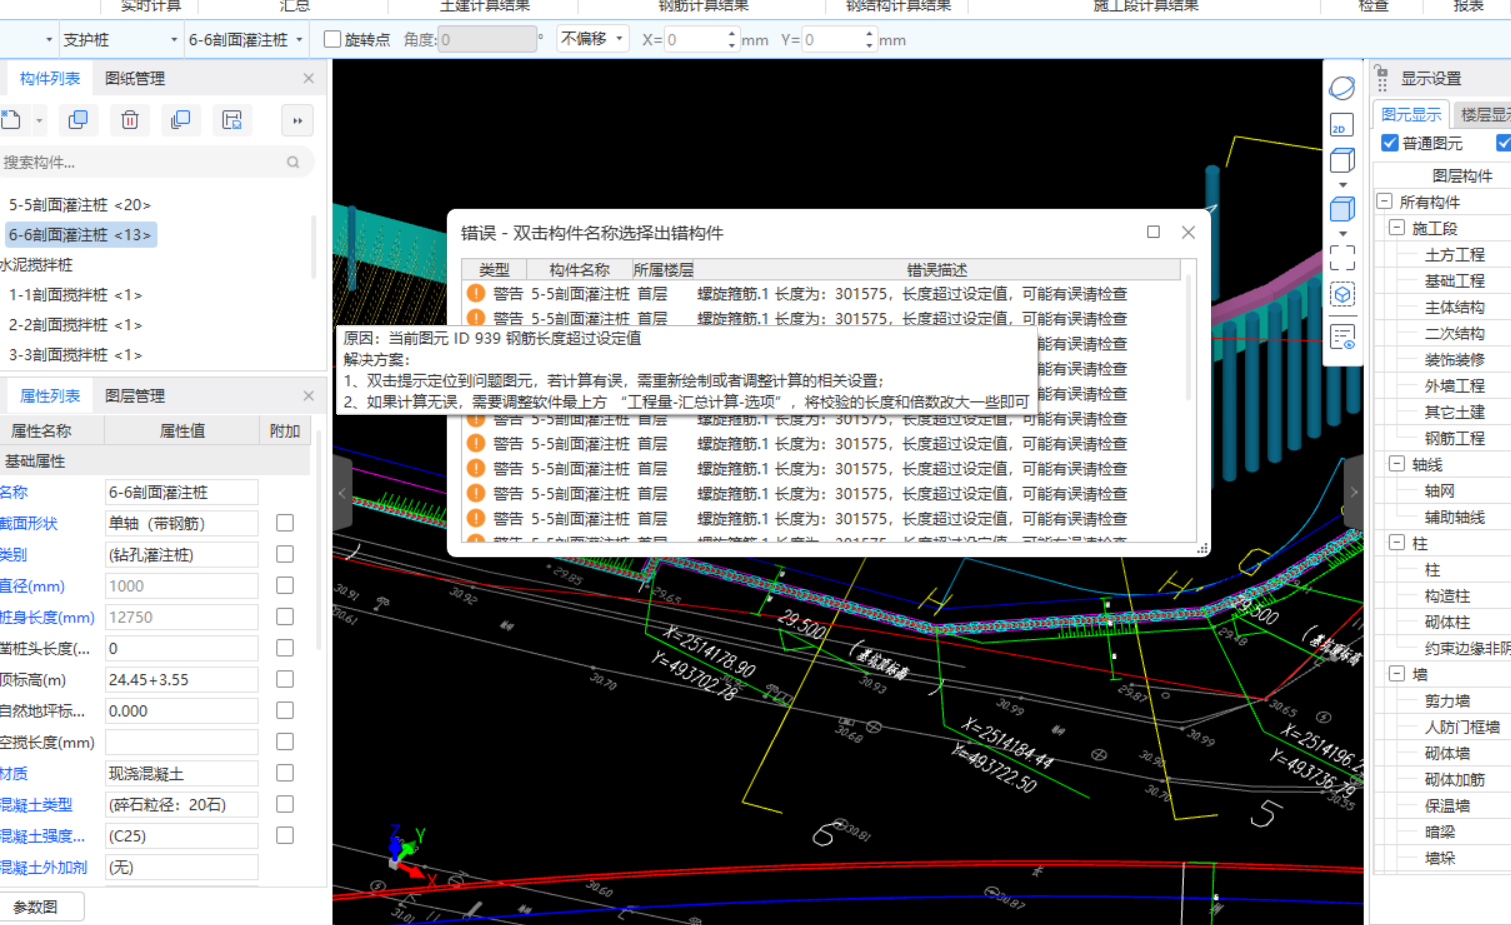Viewport: 1511px width, 925px height.
Task: Click the 参数图 button
Action: pyautogui.click(x=36, y=907)
